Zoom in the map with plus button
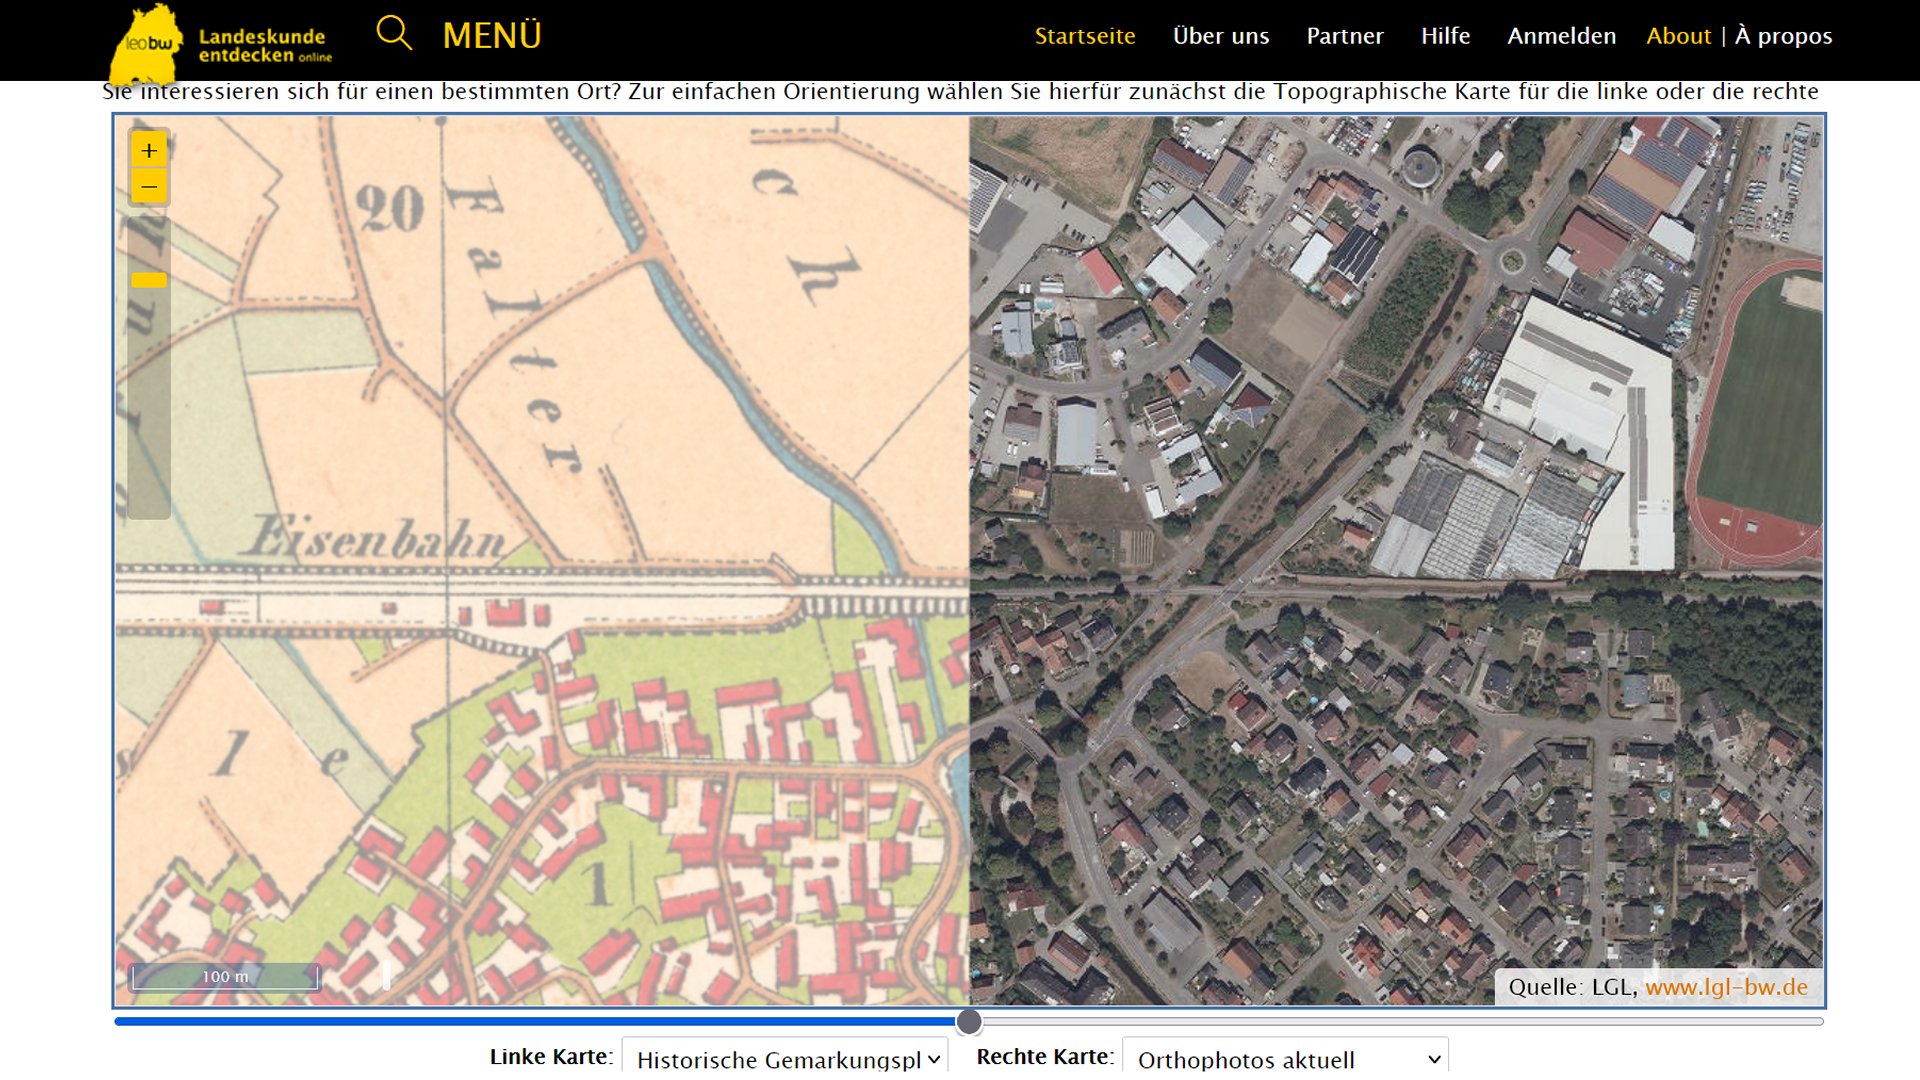This screenshot has height=1080, width=1920. (x=149, y=150)
